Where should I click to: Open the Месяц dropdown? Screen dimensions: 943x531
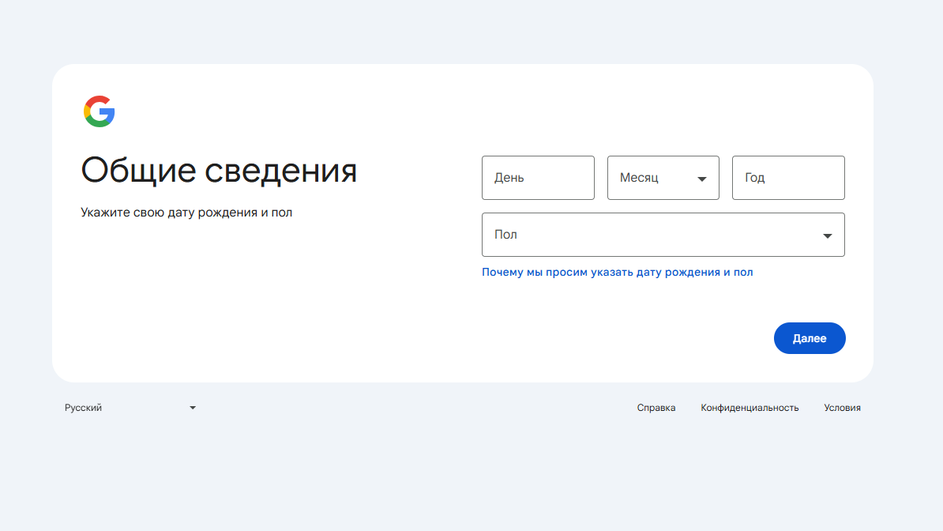click(x=663, y=178)
